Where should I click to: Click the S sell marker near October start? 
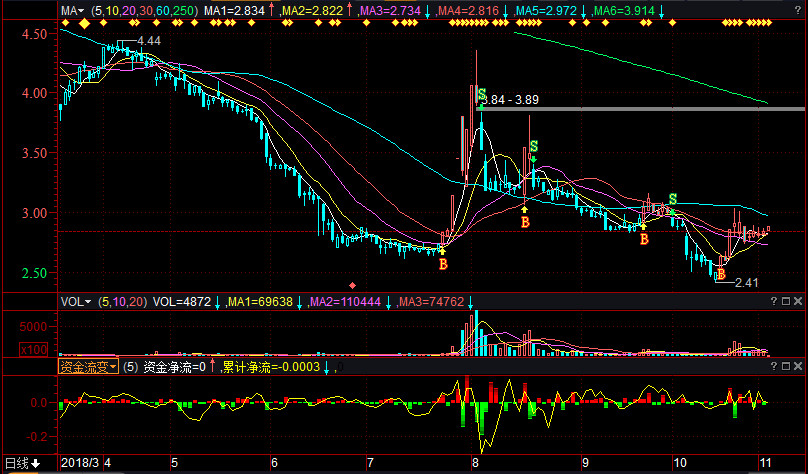point(672,199)
